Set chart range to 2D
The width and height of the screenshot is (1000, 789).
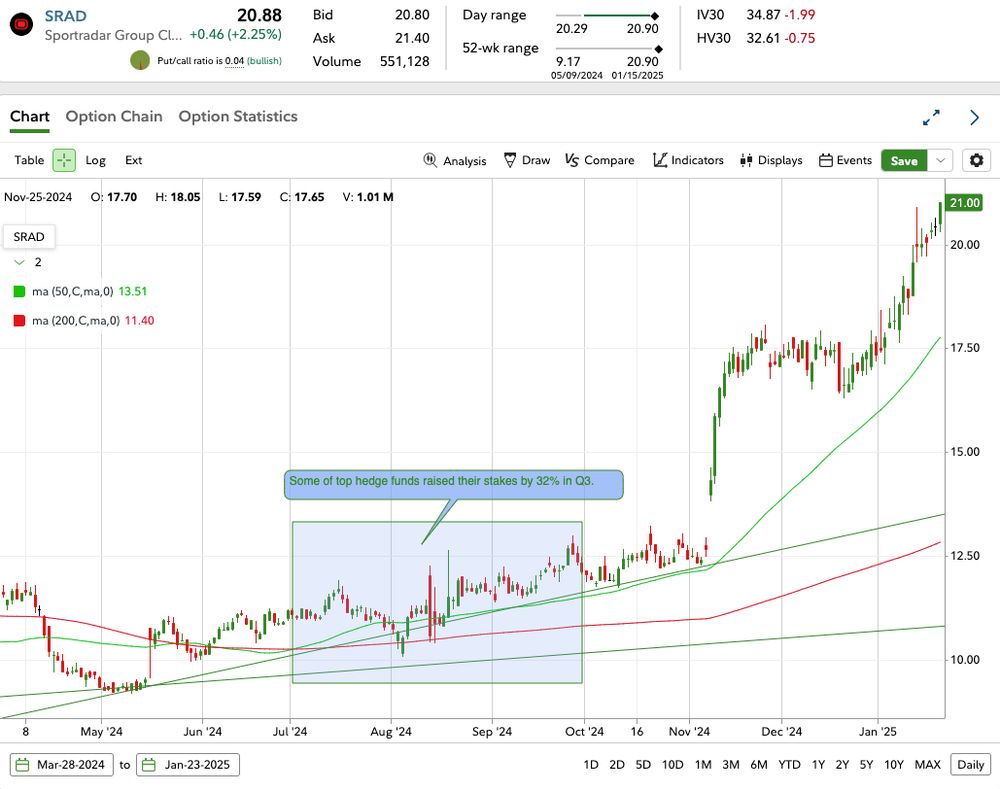point(617,765)
